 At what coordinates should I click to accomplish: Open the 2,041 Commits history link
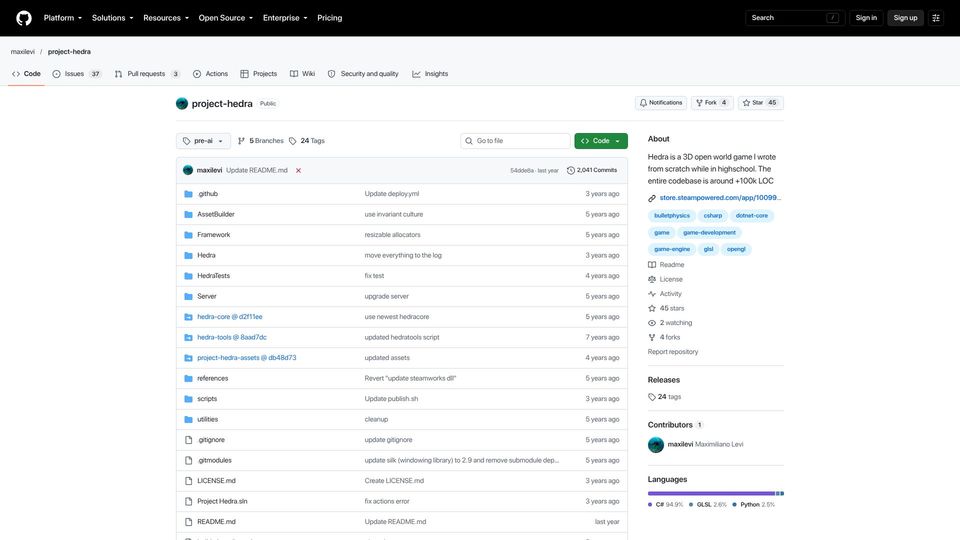[592, 170]
